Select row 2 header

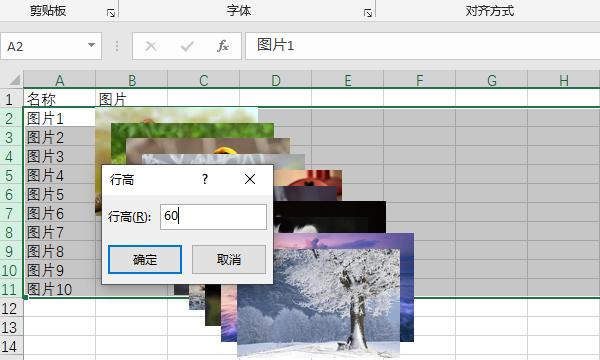[11, 117]
